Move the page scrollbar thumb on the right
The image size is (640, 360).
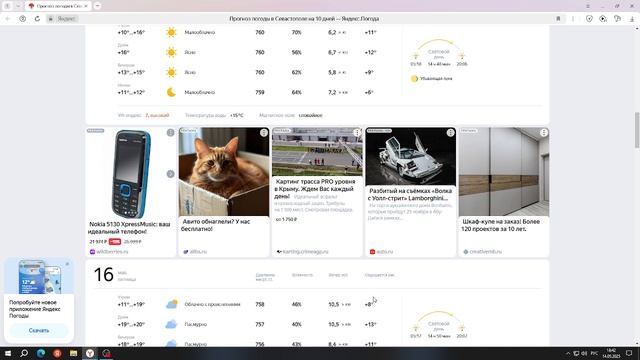coord(637,130)
